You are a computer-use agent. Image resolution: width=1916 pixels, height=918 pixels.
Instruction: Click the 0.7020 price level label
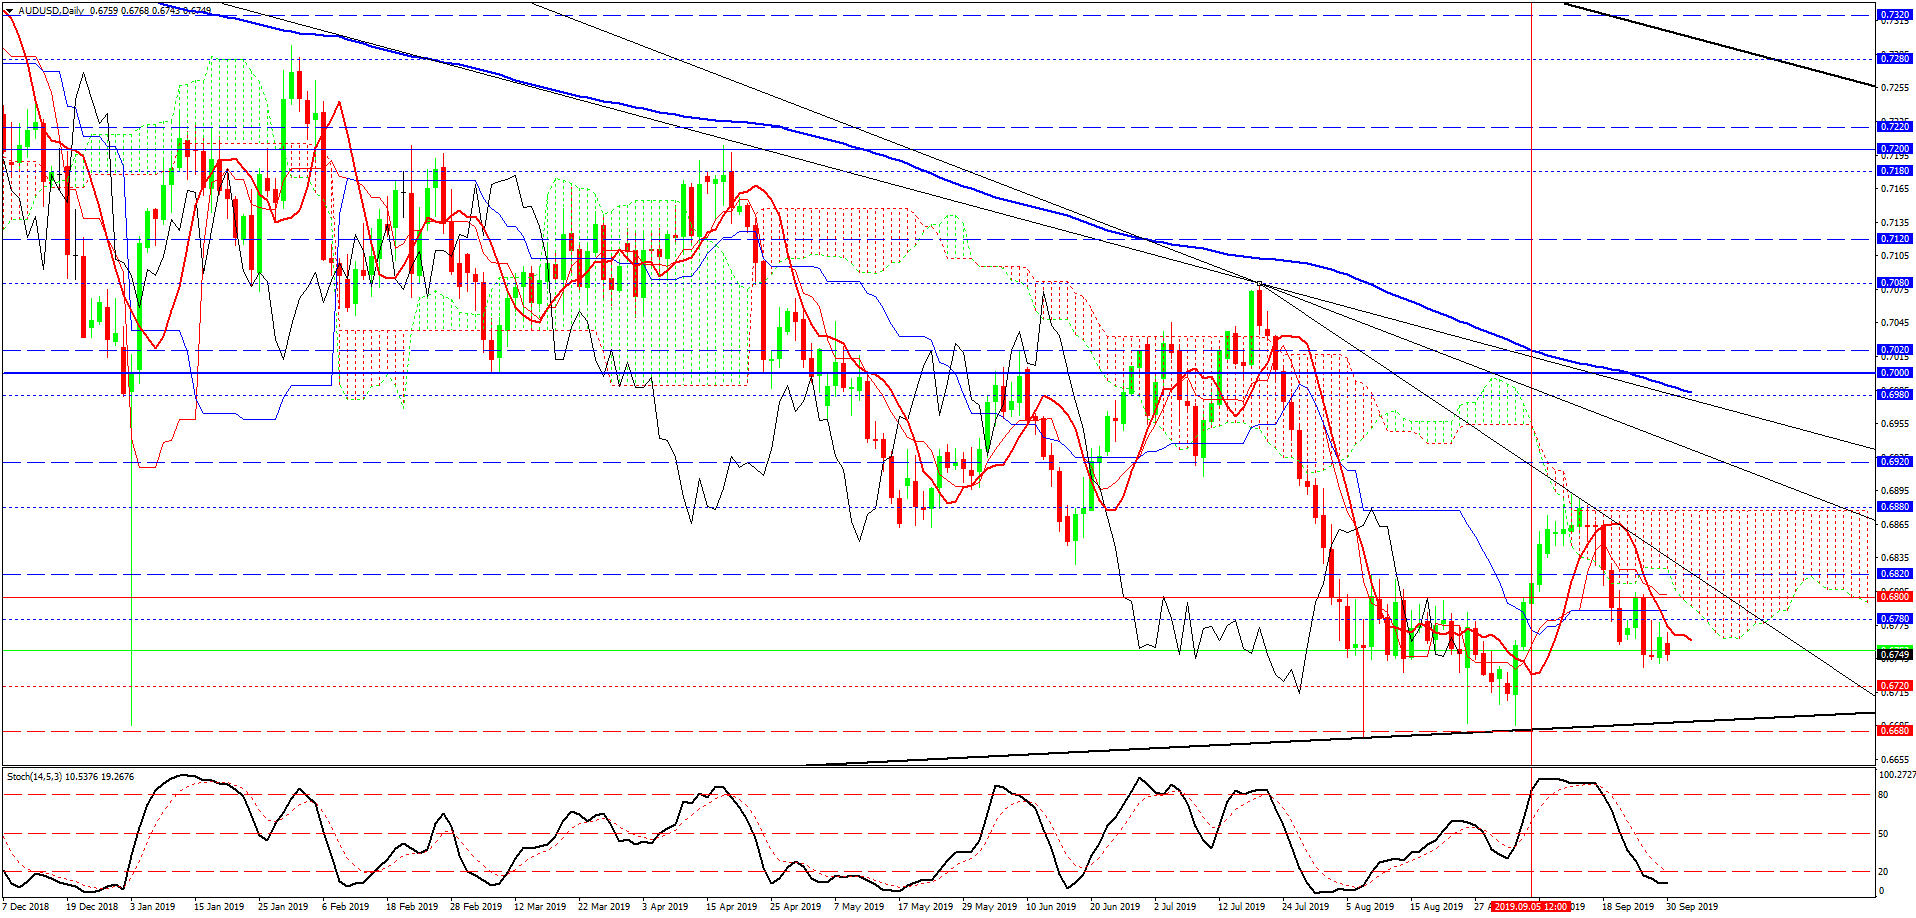[x=1895, y=351]
